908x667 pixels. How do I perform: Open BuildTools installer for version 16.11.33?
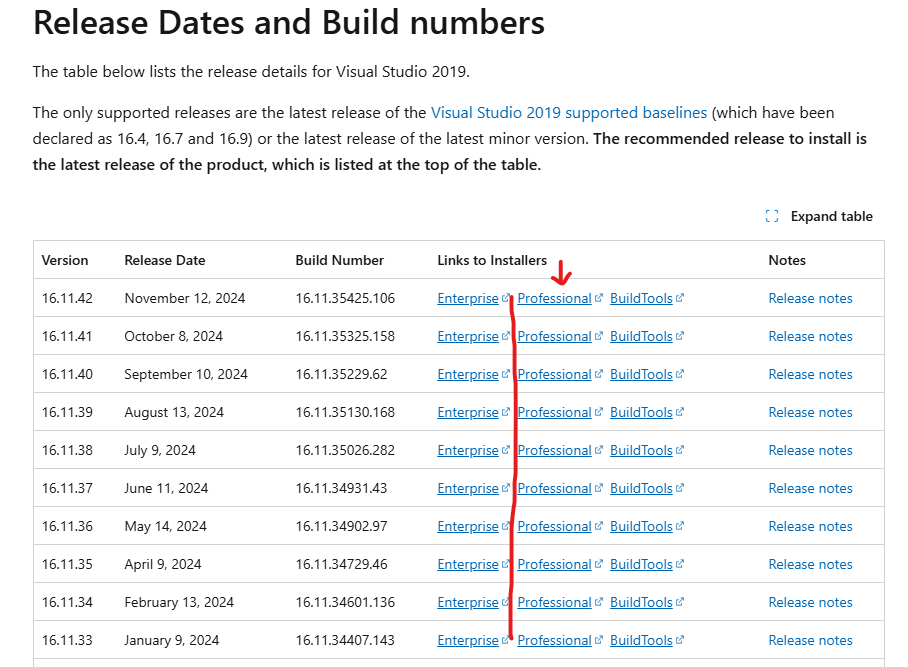[641, 640]
